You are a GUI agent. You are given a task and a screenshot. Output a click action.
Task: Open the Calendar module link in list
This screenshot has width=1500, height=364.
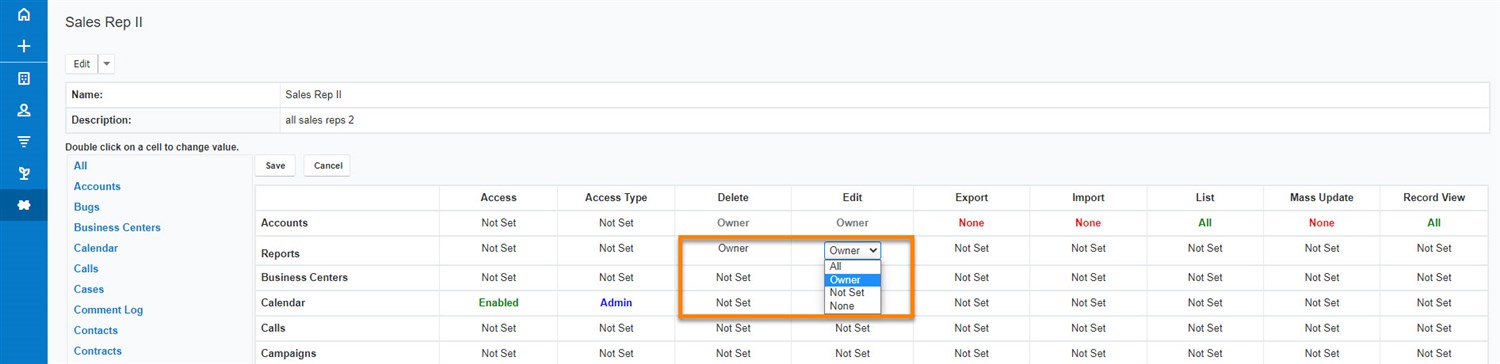[x=96, y=248]
